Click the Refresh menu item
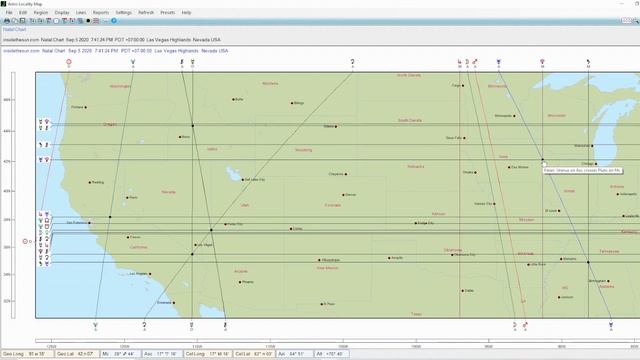Screen dimensions: 640x360 point(146,13)
